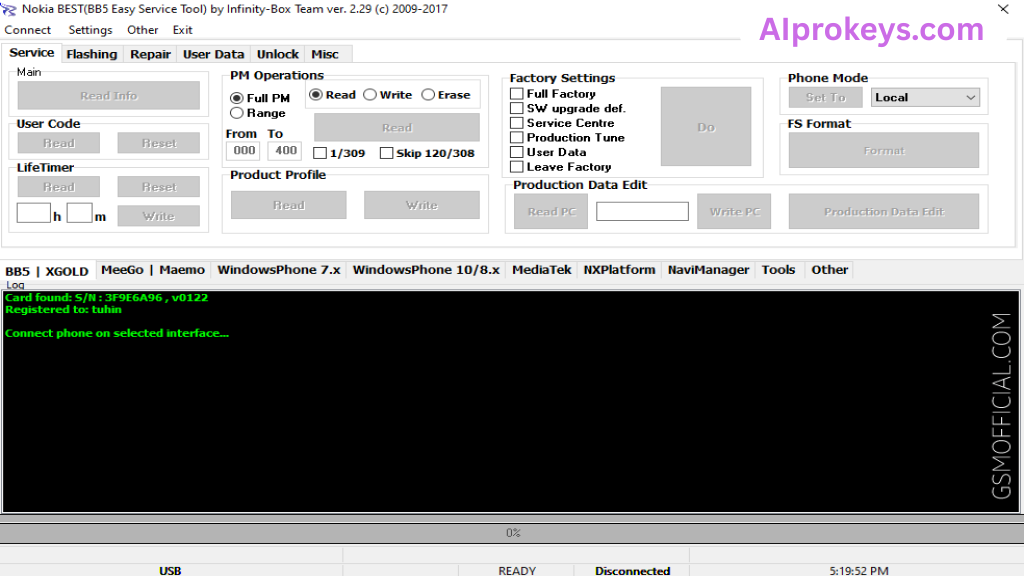Screen dimensions: 1024x576
Task: Check the Service Centre option
Action: (562, 123)
